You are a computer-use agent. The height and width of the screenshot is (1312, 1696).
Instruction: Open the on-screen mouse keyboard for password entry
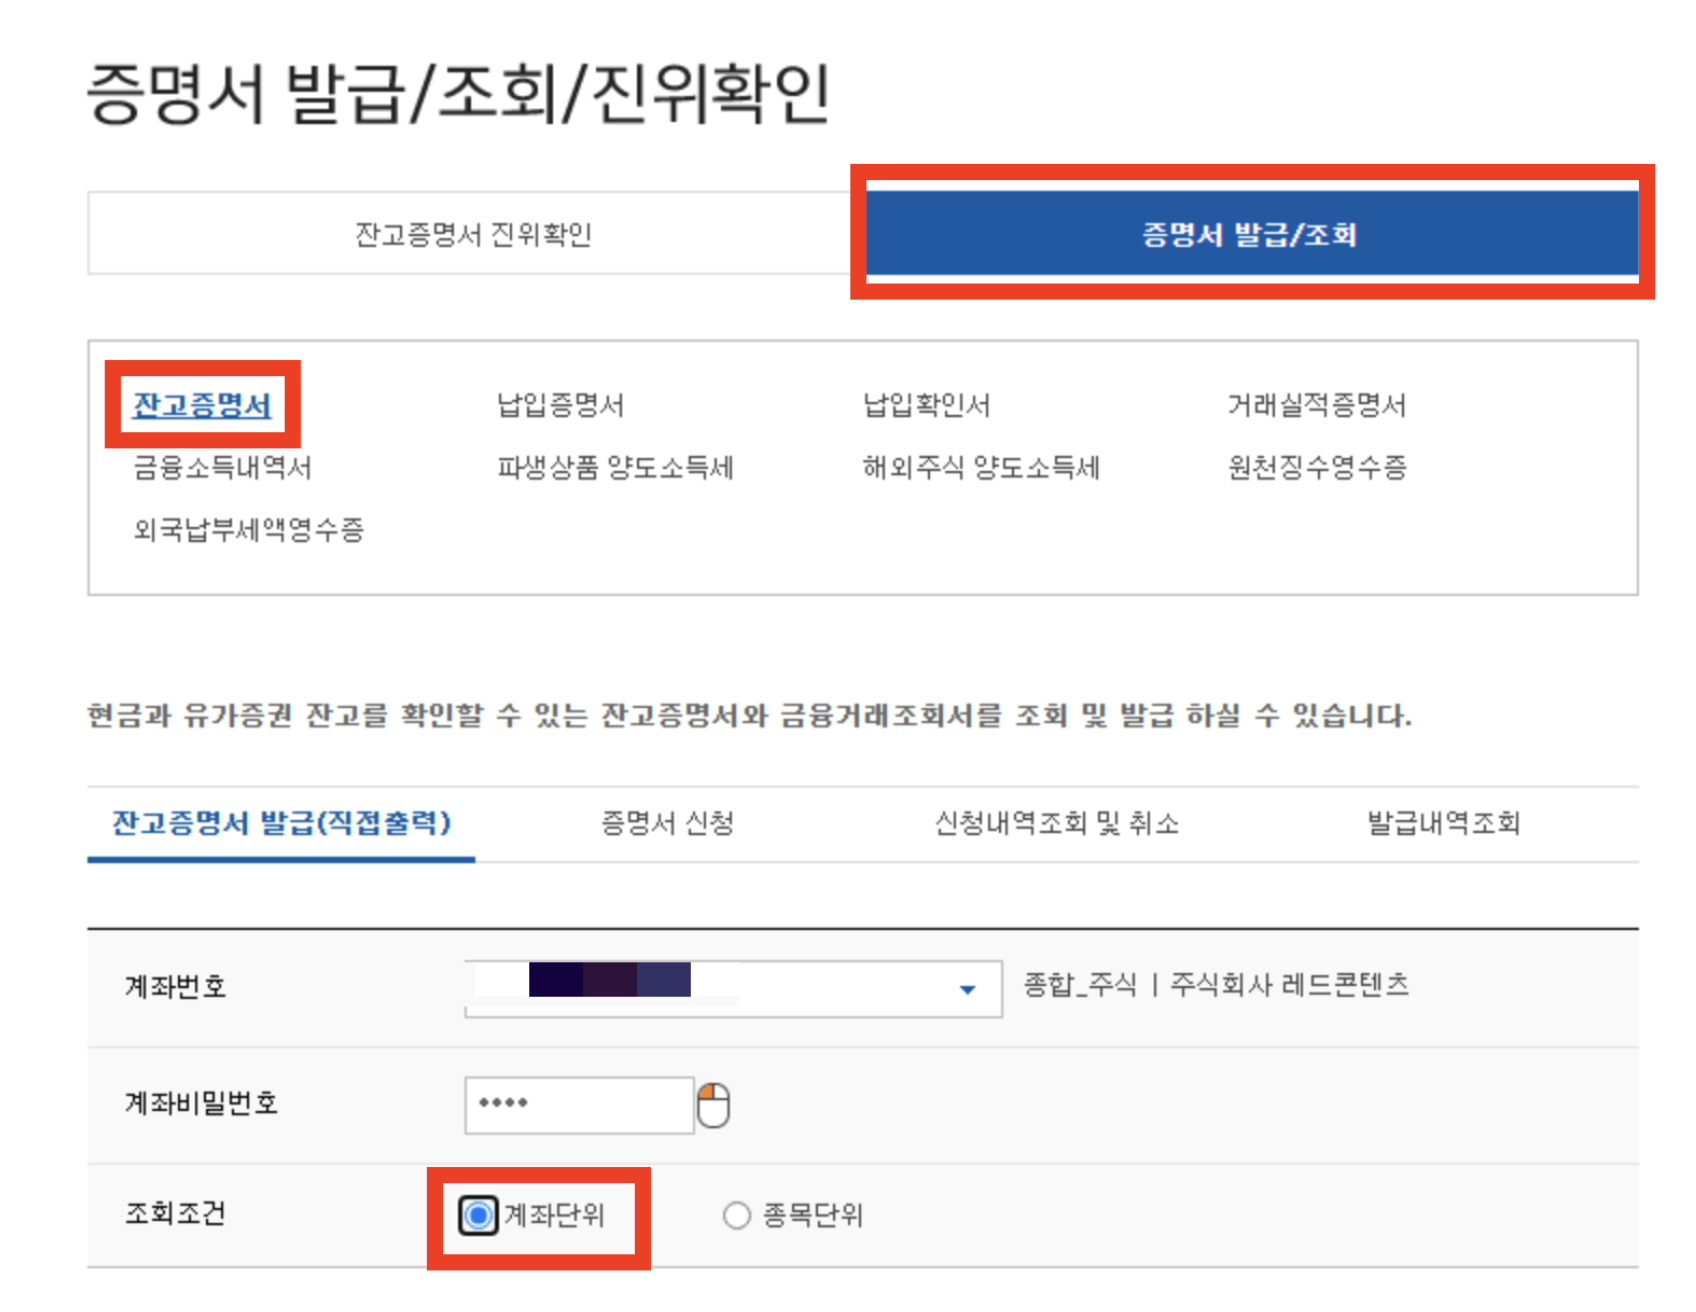point(714,1103)
